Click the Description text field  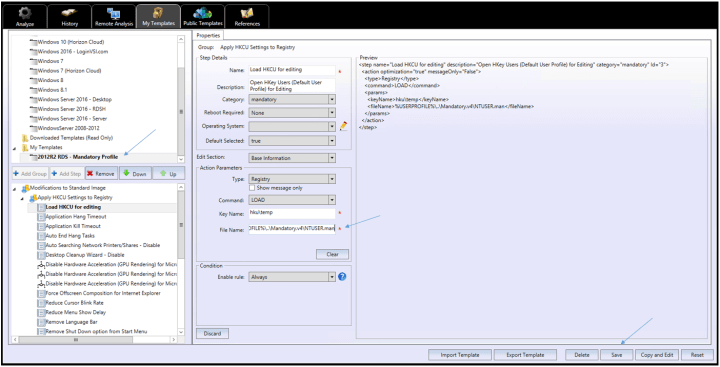point(292,85)
